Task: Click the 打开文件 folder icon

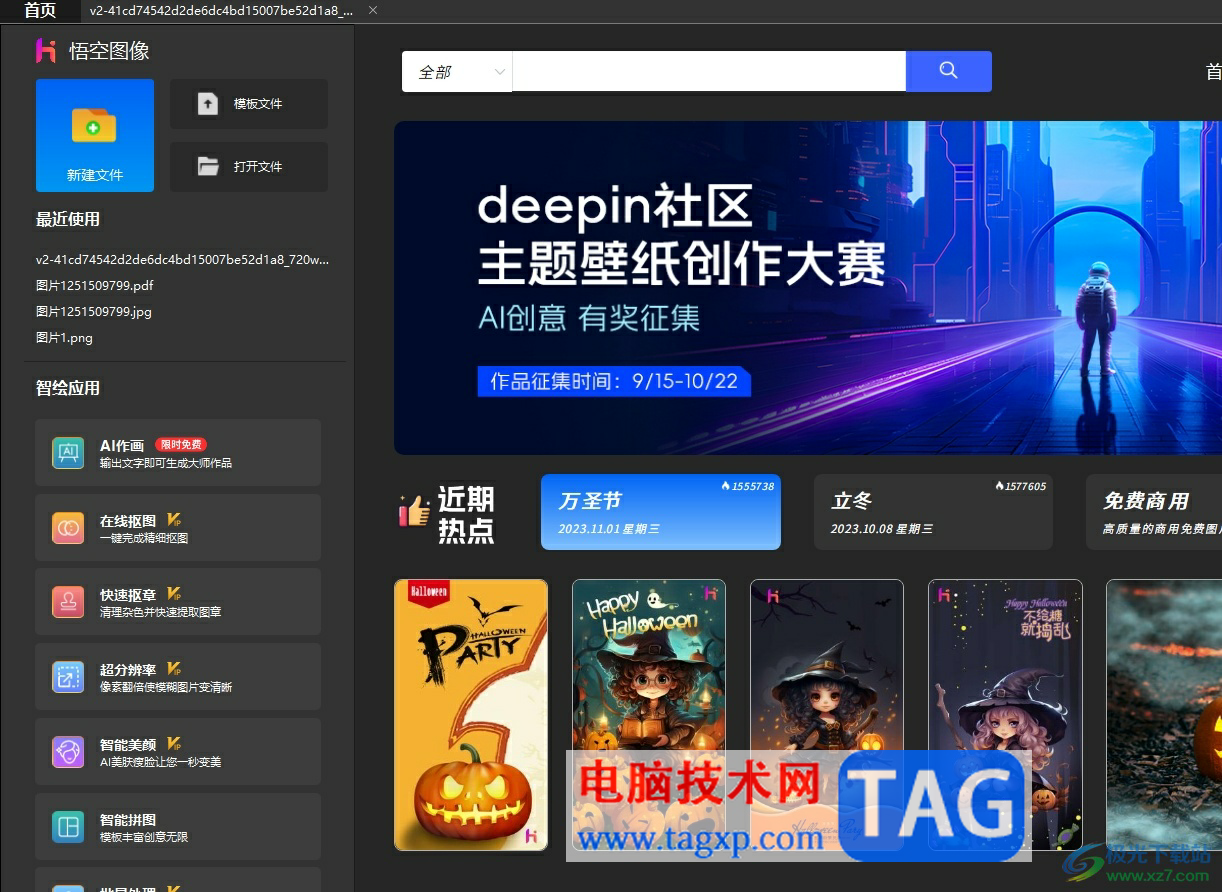Action: (208, 166)
